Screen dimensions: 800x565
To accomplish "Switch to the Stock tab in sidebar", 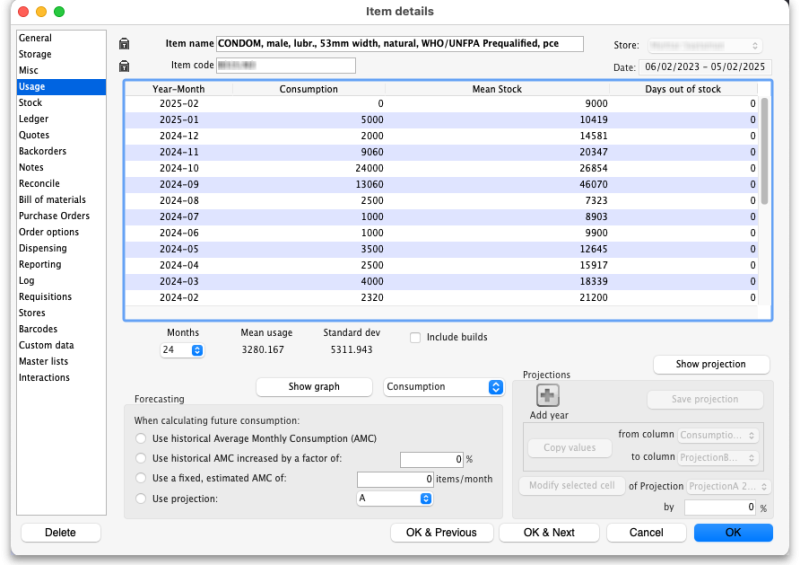I will [31, 103].
